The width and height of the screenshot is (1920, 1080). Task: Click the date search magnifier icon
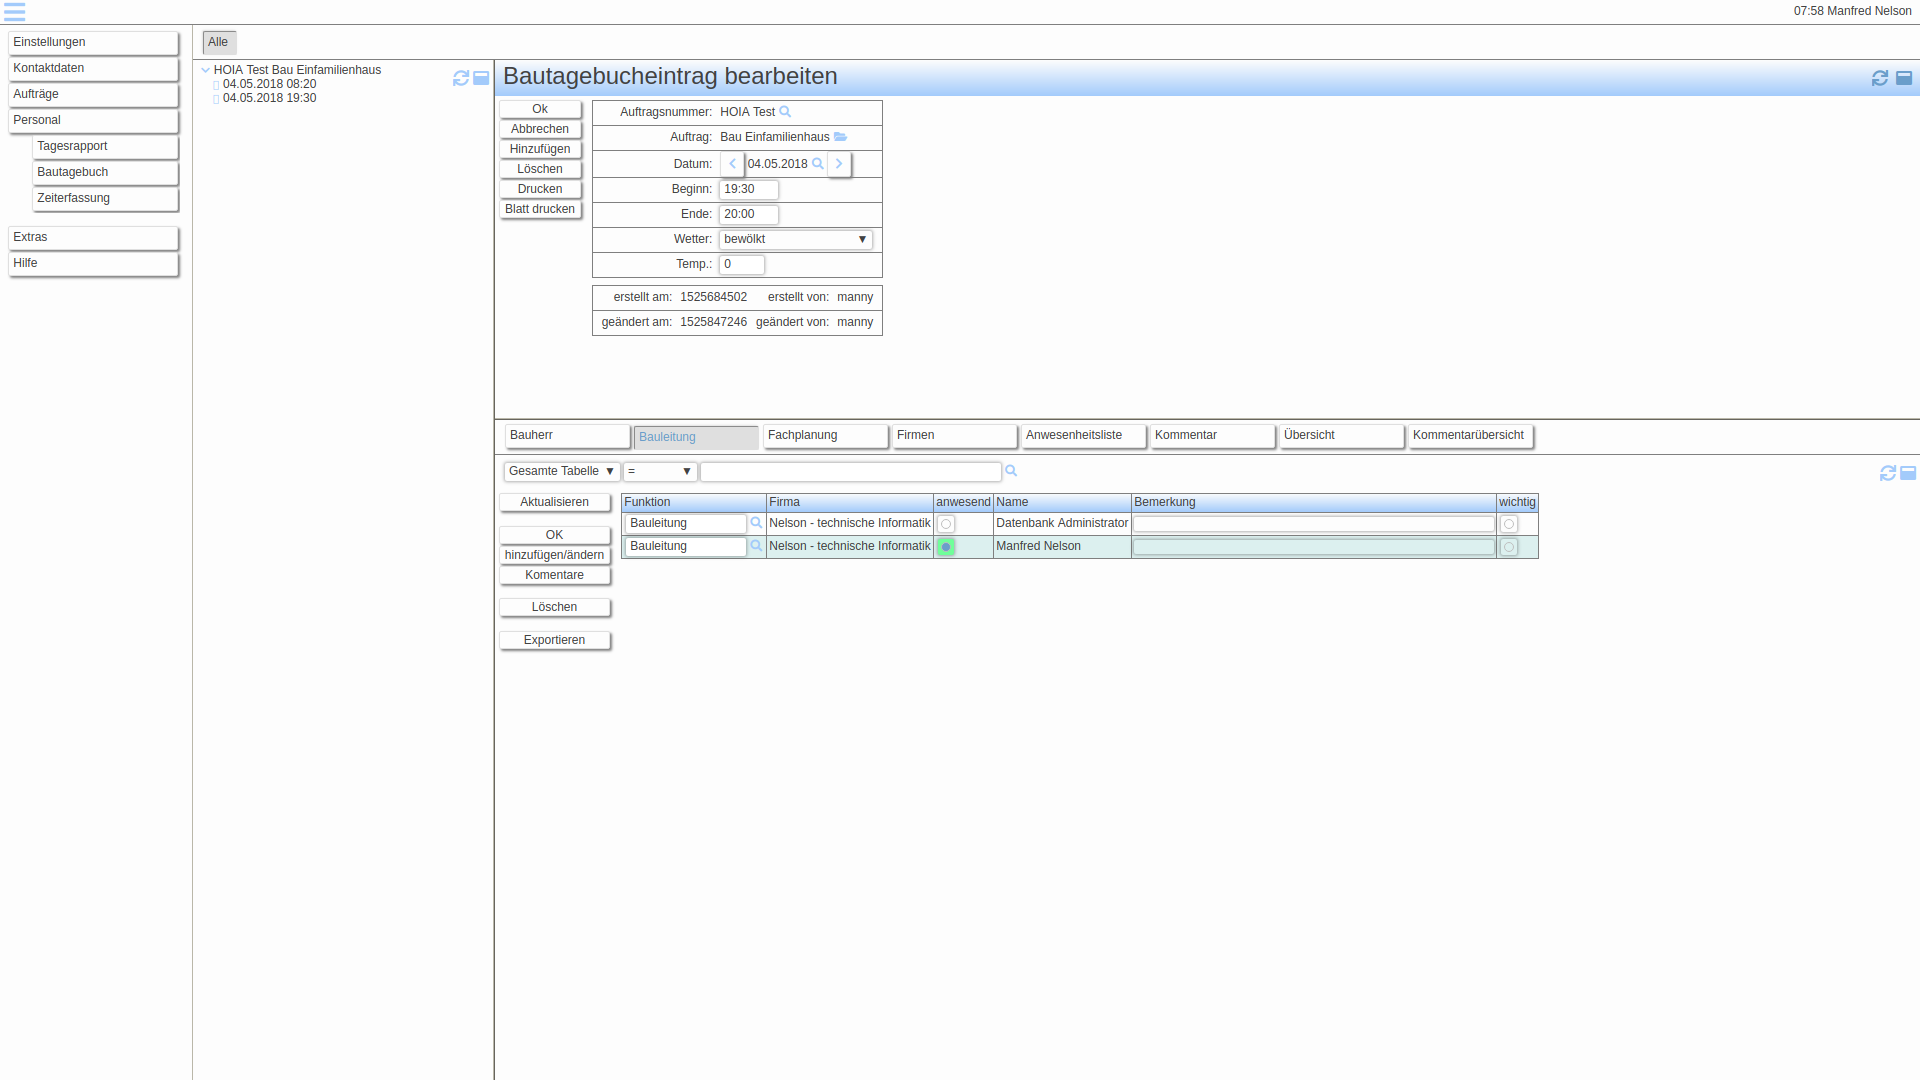[x=818, y=164]
